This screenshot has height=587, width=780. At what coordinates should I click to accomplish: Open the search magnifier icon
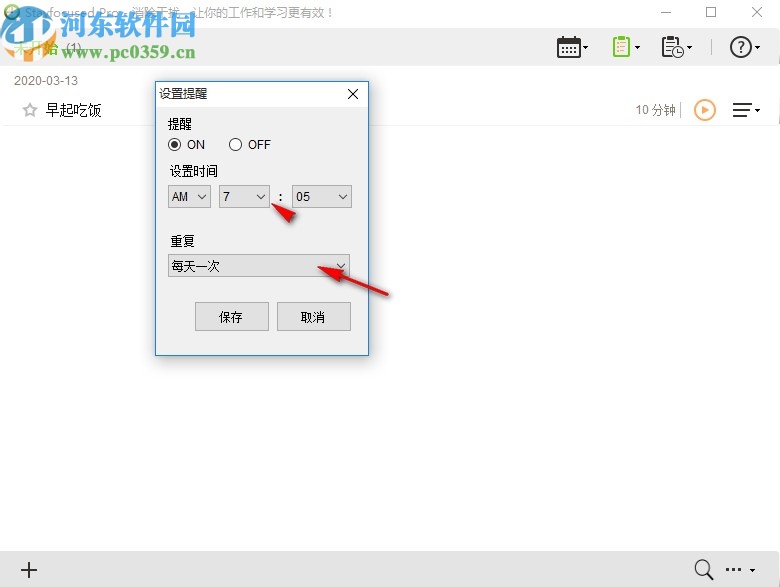[703, 569]
